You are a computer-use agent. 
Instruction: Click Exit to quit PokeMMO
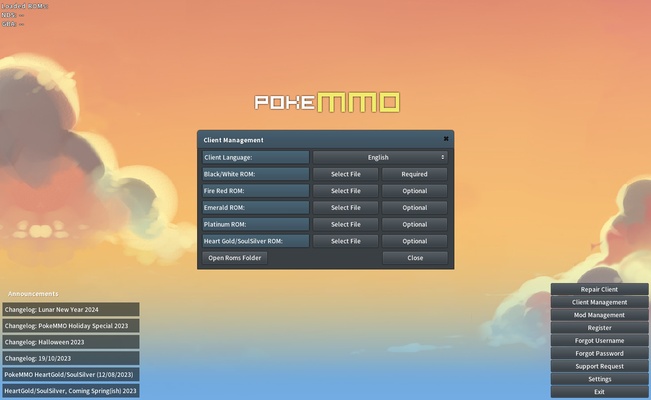pyautogui.click(x=599, y=392)
